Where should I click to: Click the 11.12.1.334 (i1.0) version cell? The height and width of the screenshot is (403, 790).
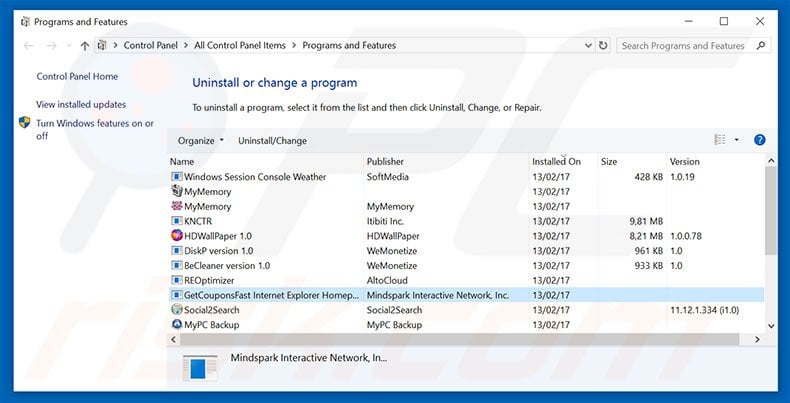[704, 310]
